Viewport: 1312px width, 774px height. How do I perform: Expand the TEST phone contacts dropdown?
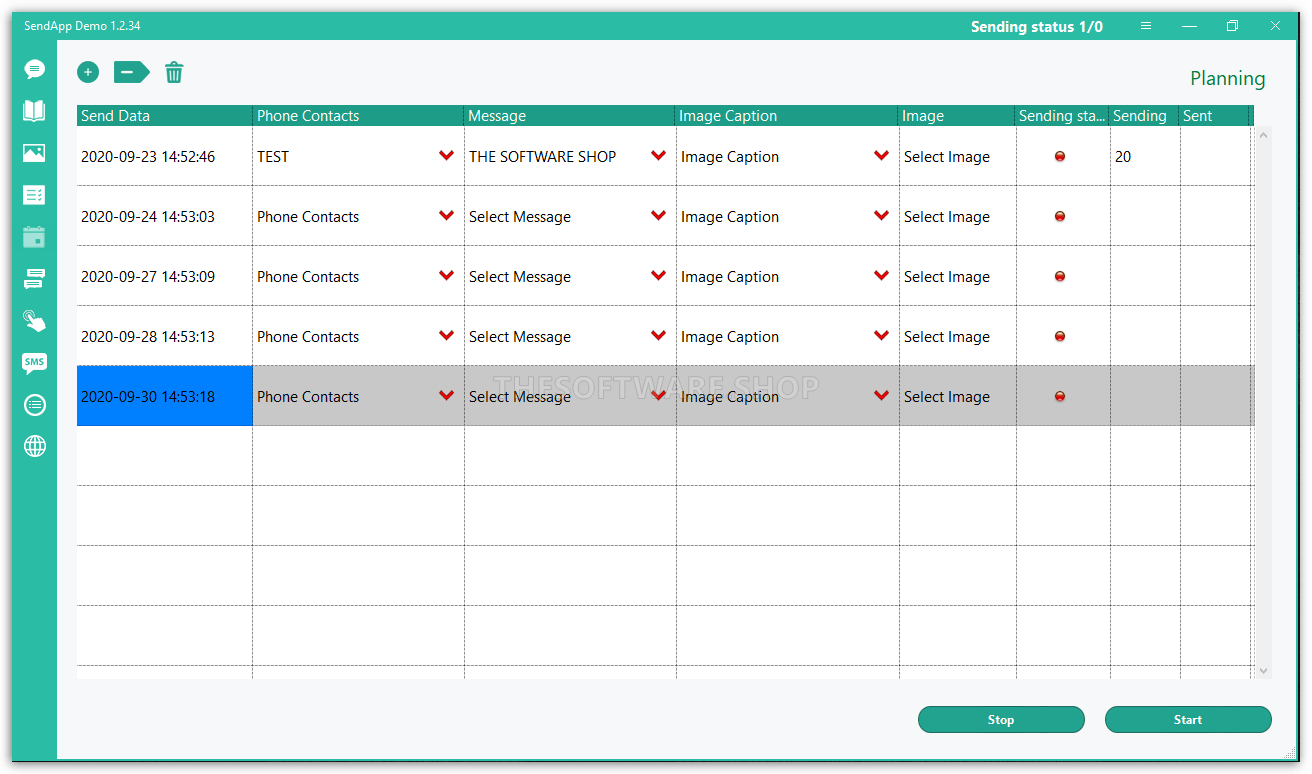tap(446, 156)
